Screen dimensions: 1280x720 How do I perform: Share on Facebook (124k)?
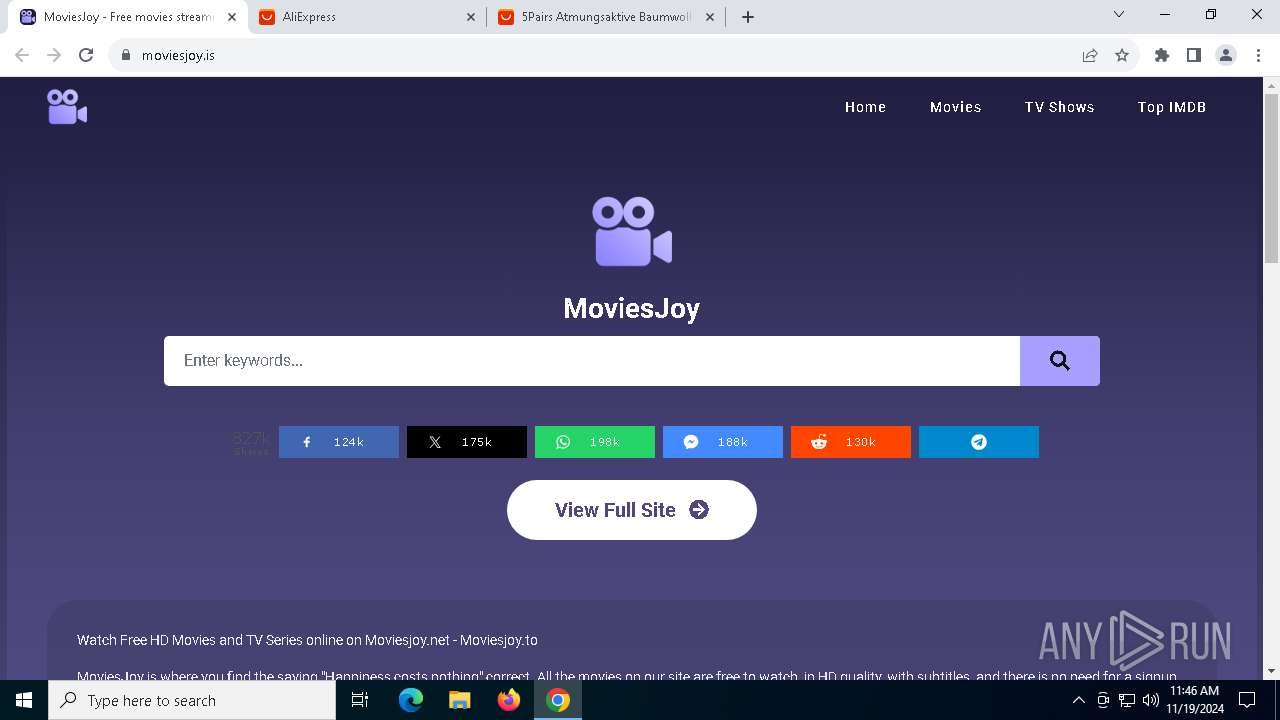coord(339,442)
